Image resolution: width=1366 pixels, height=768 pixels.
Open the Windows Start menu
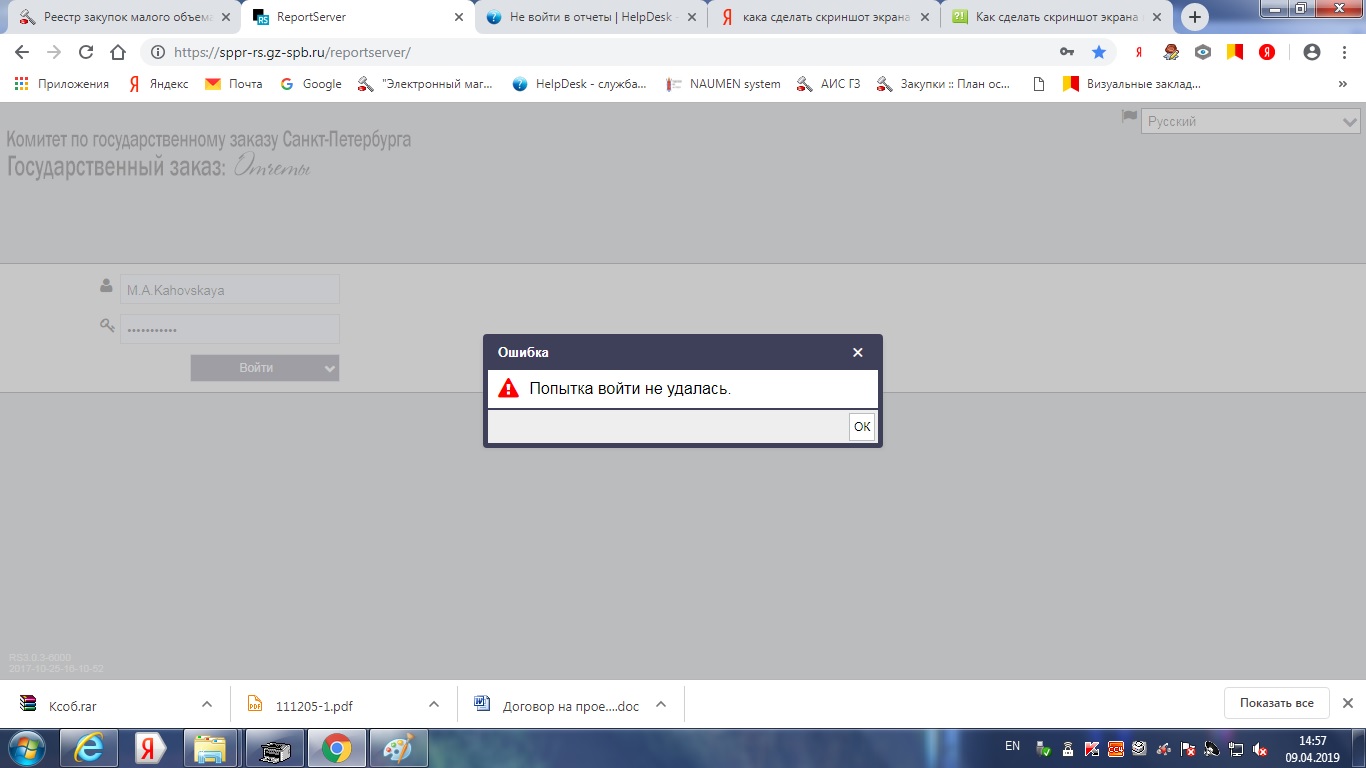point(27,748)
